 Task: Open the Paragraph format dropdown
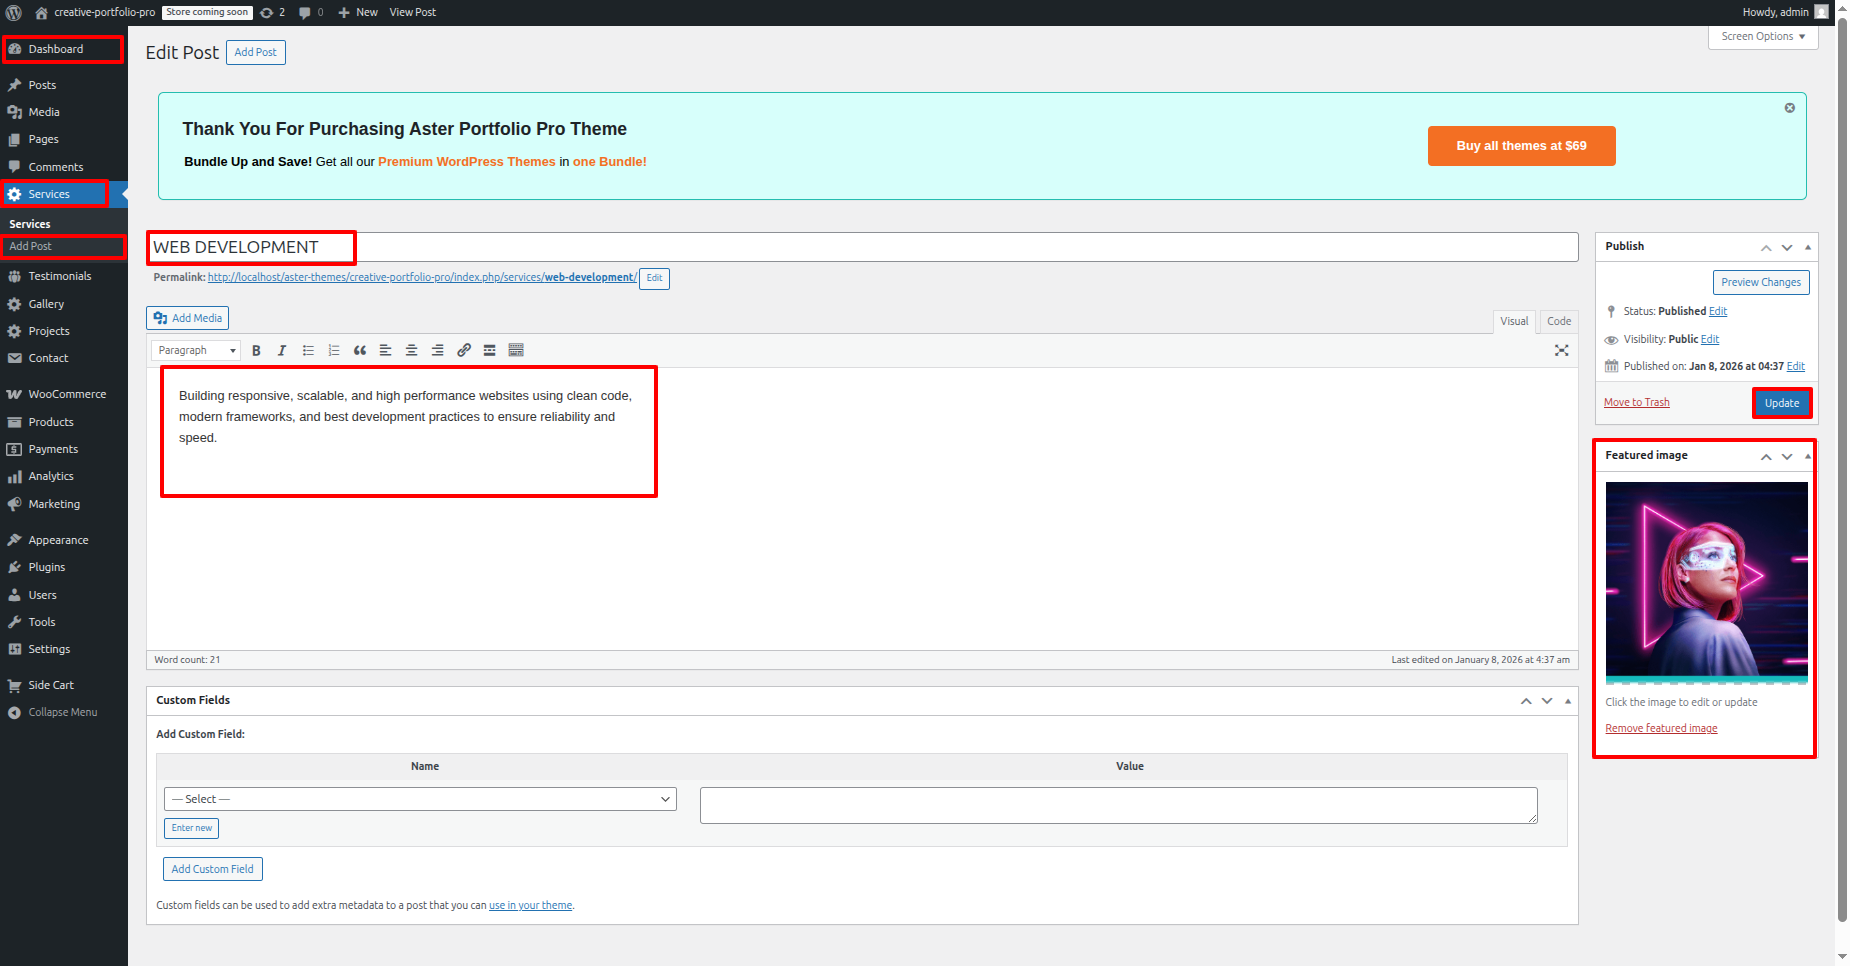point(196,351)
